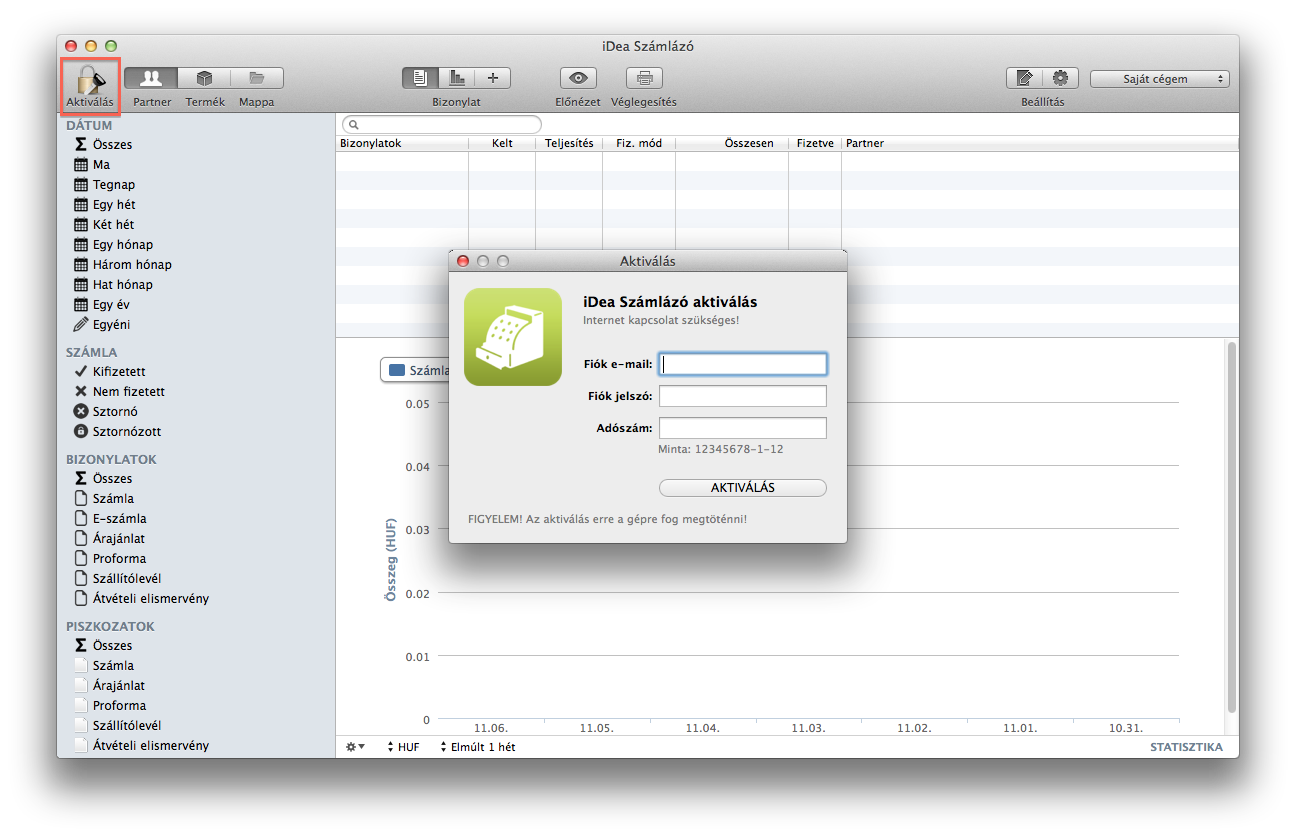Open the Elmúlt 1 hét period selector

pos(477,747)
